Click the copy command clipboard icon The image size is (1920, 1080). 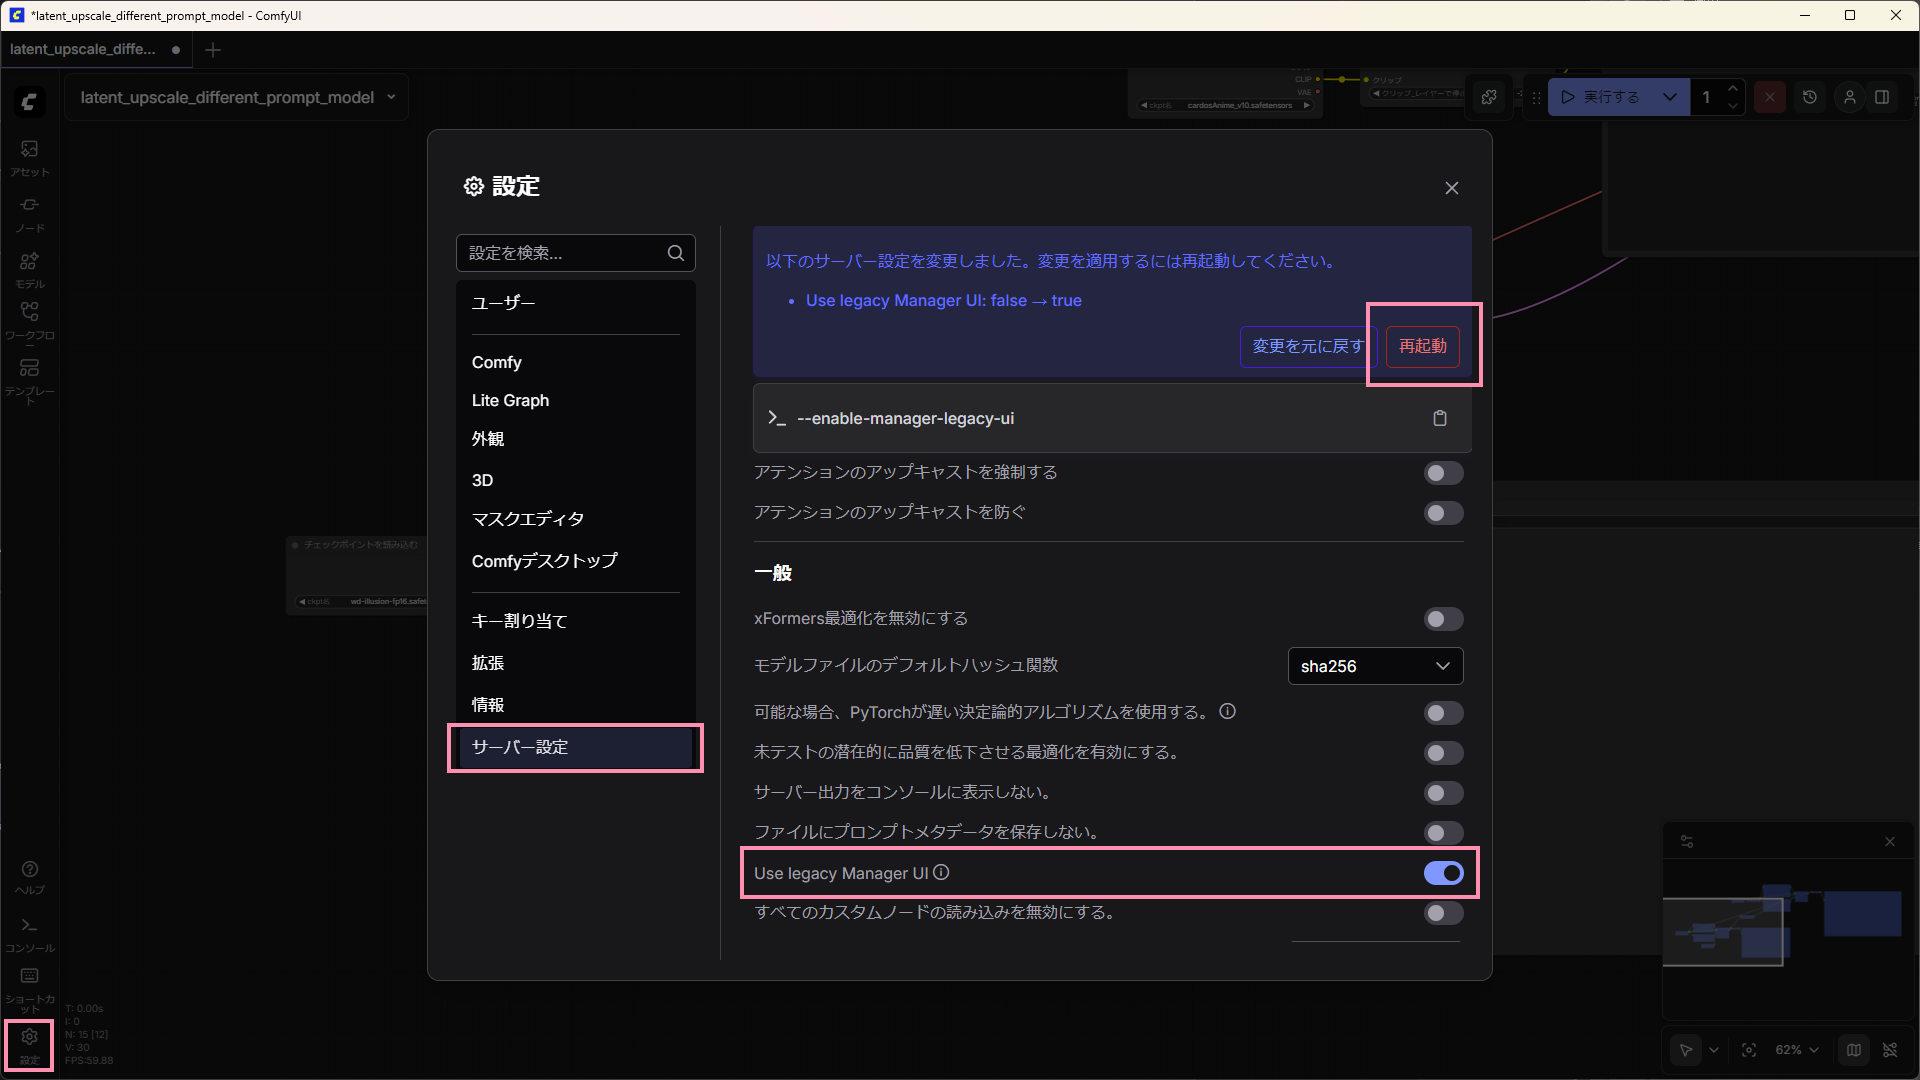(x=1440, y=418)
